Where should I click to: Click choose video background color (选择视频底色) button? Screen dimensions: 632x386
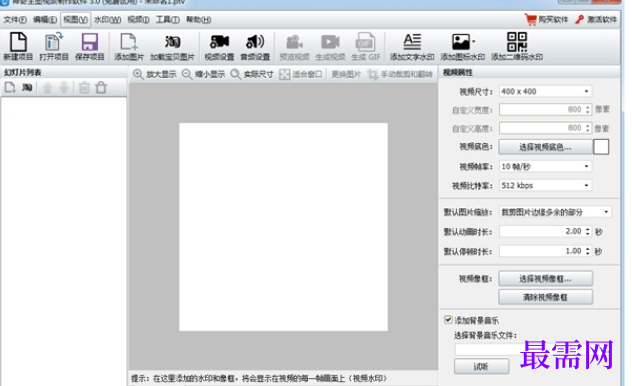click(545, 147)
